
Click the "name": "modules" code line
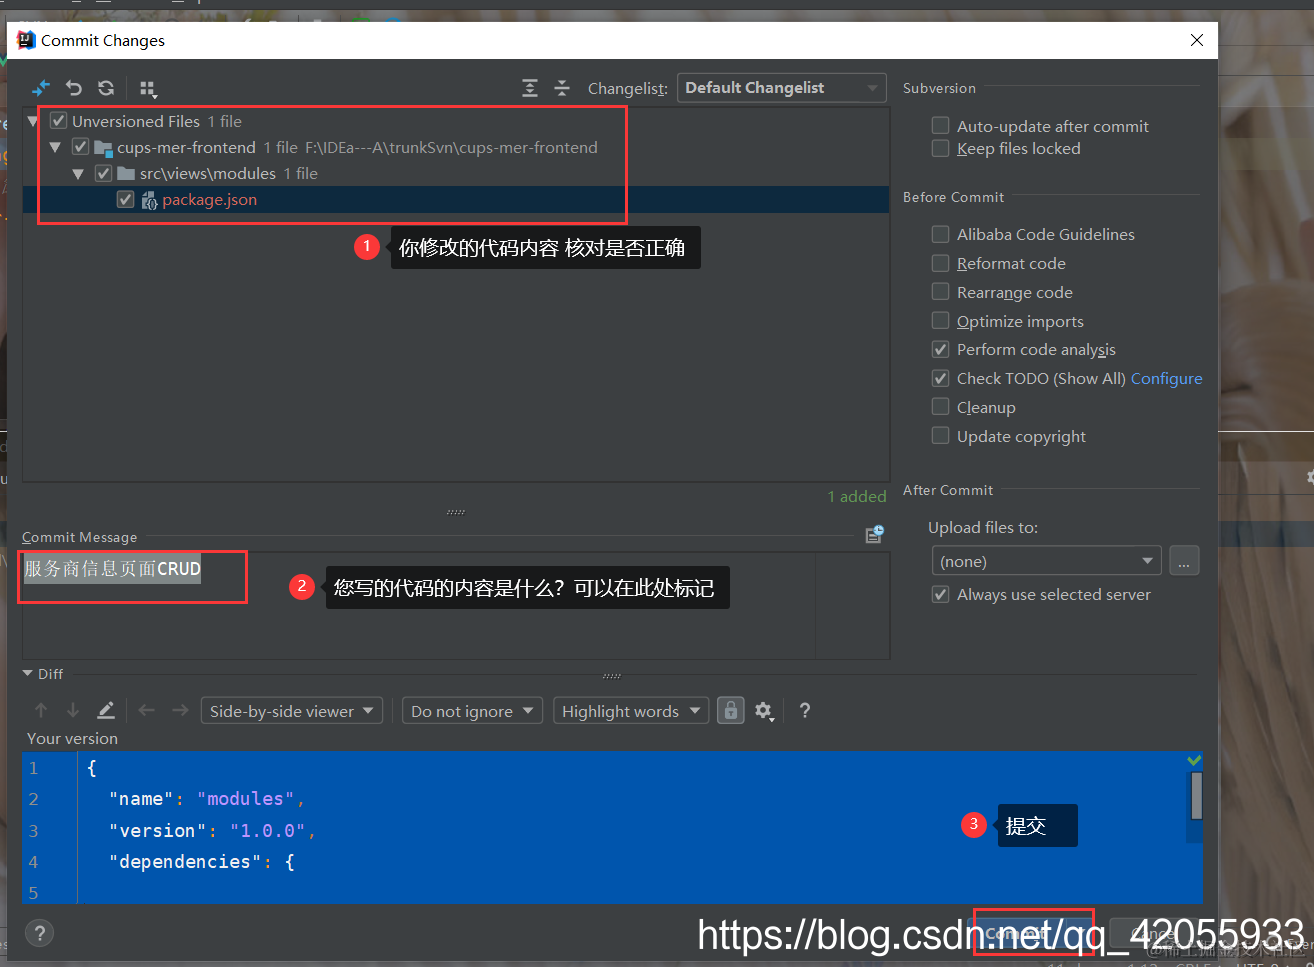click(206, 798)
